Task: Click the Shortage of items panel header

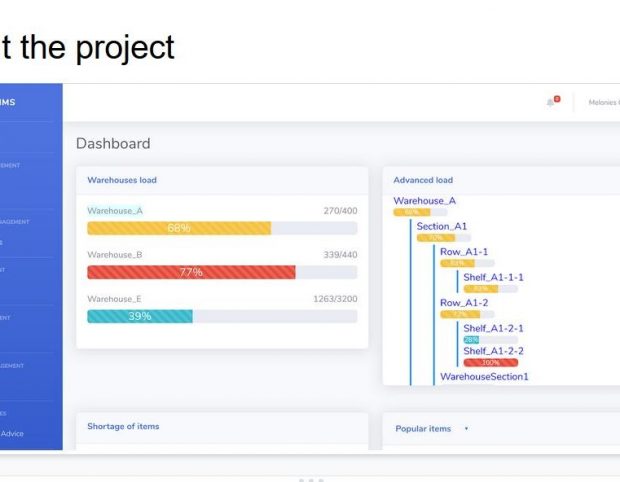Action: point(123,427)
